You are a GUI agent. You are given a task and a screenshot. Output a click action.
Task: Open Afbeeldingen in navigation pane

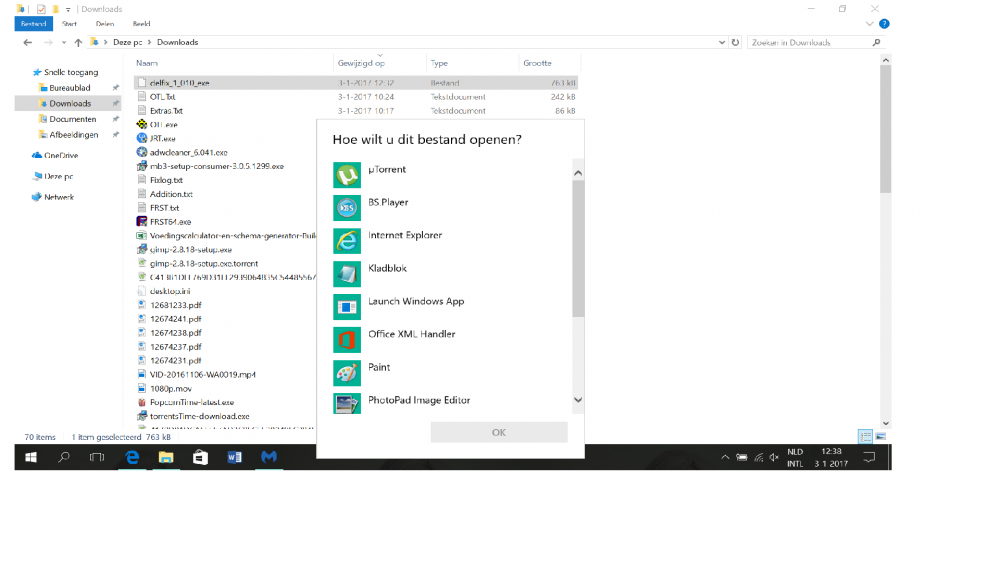(x=74, y=135)
